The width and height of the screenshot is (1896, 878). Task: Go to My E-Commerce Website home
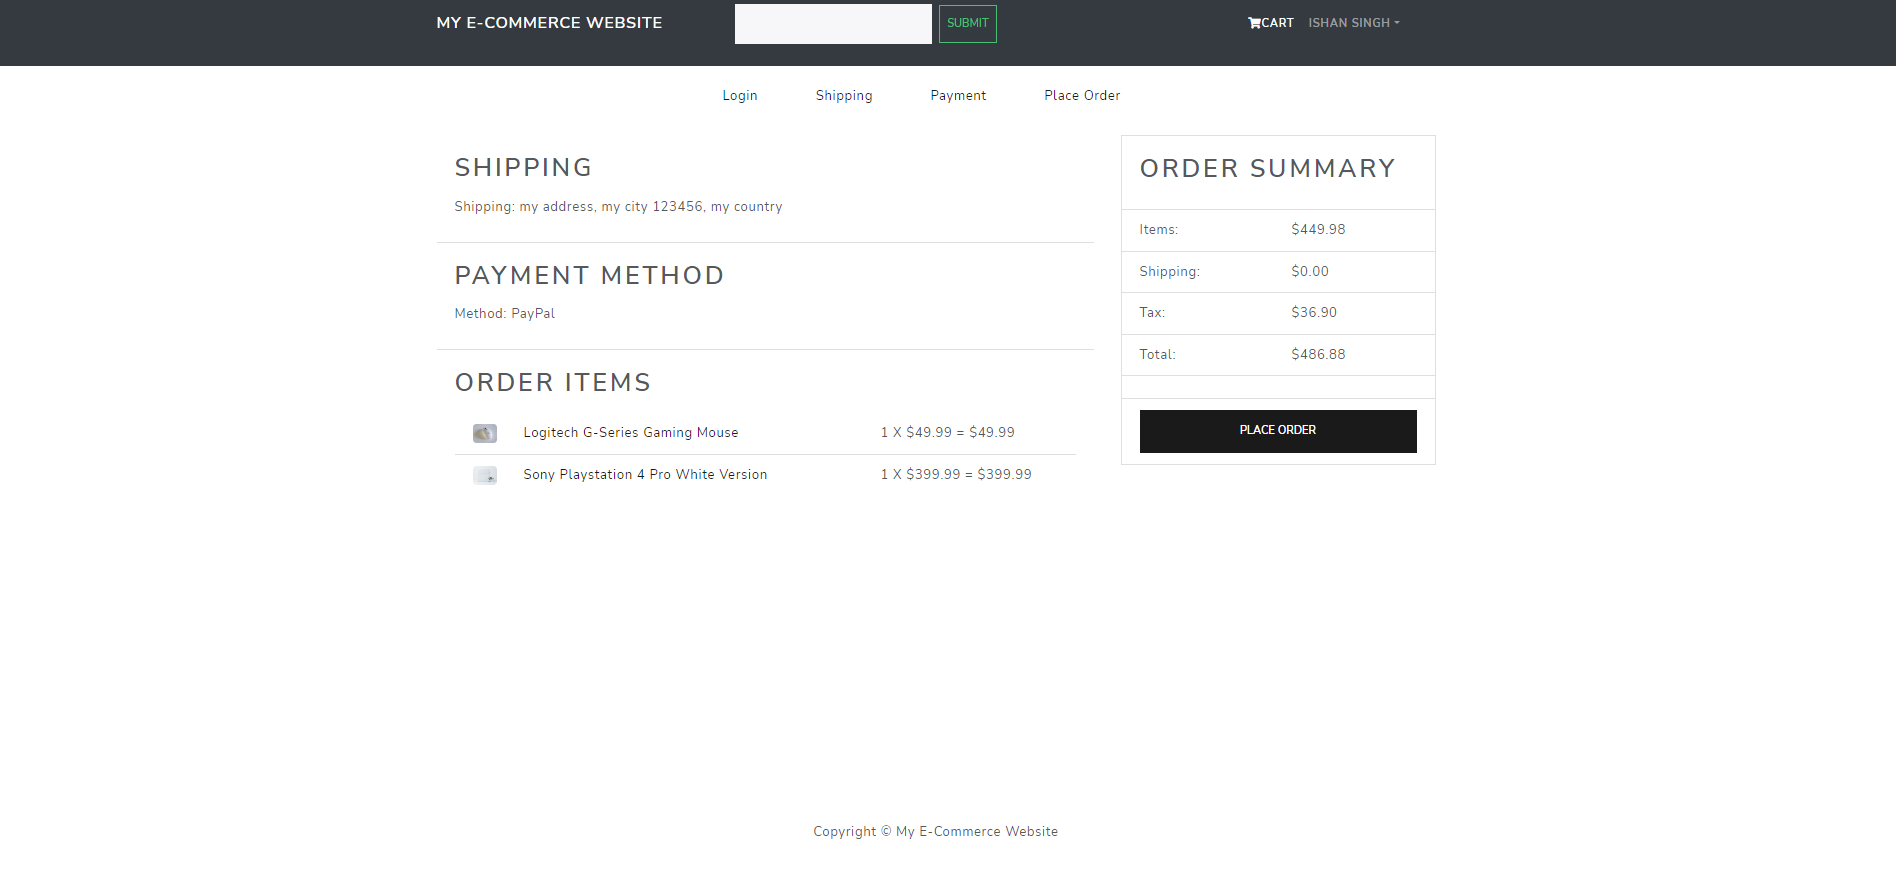coord(549,23)
